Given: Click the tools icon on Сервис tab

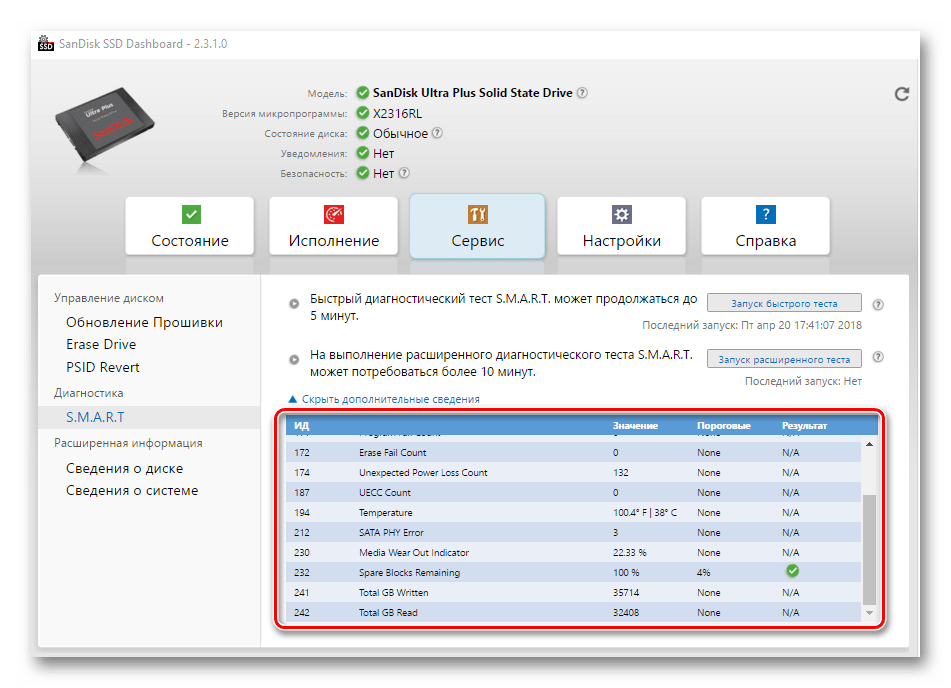Looking at the screenshot, I should pos(477,214).
